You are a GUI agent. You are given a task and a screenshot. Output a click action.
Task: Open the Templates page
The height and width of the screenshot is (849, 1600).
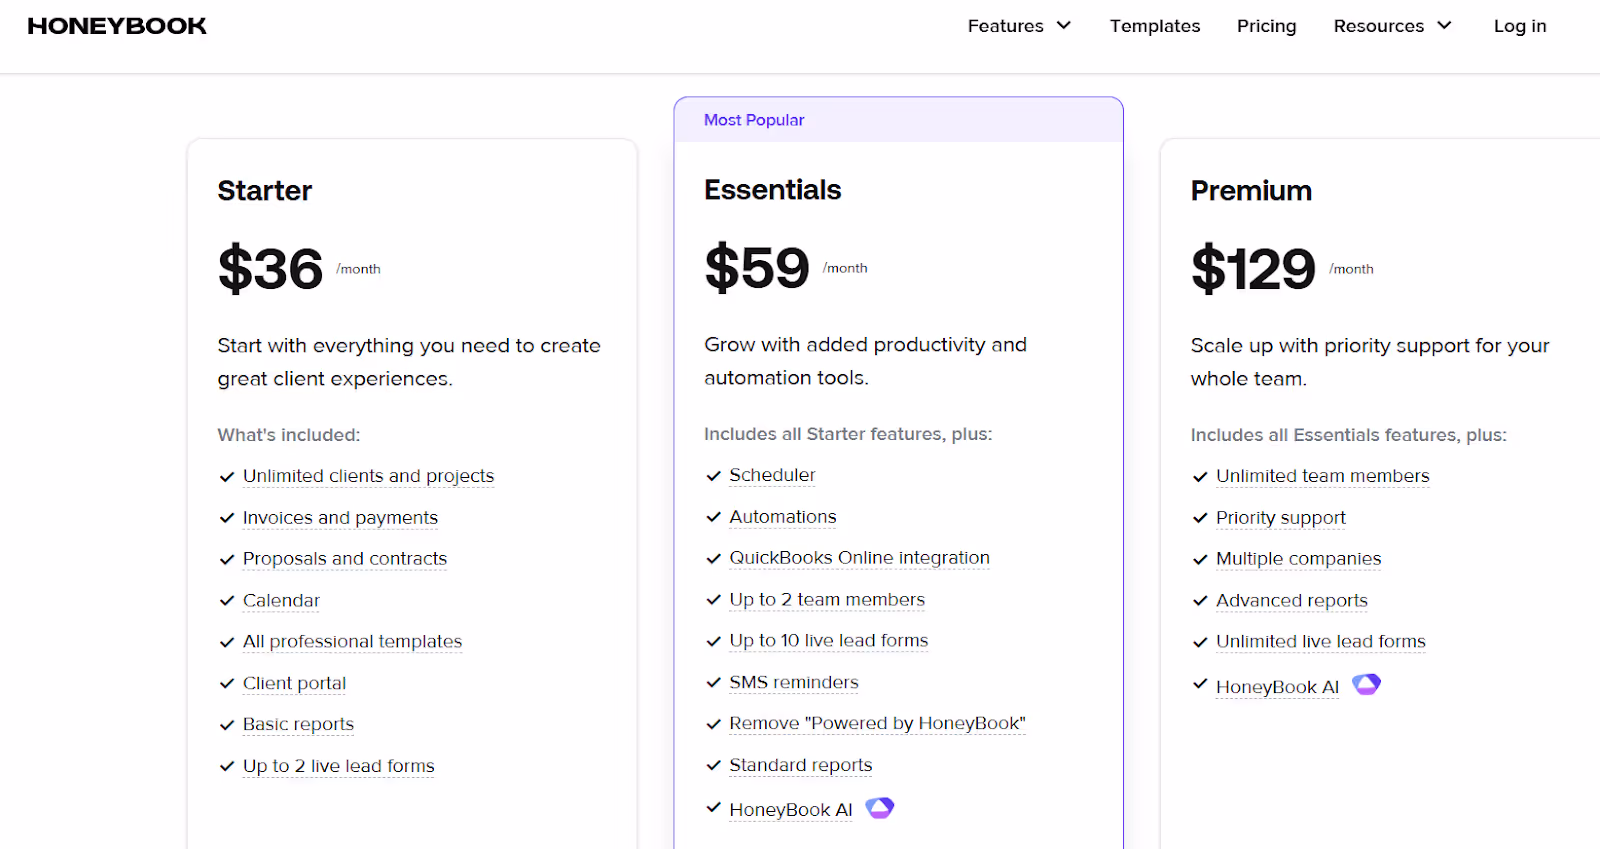point(1155,26)
